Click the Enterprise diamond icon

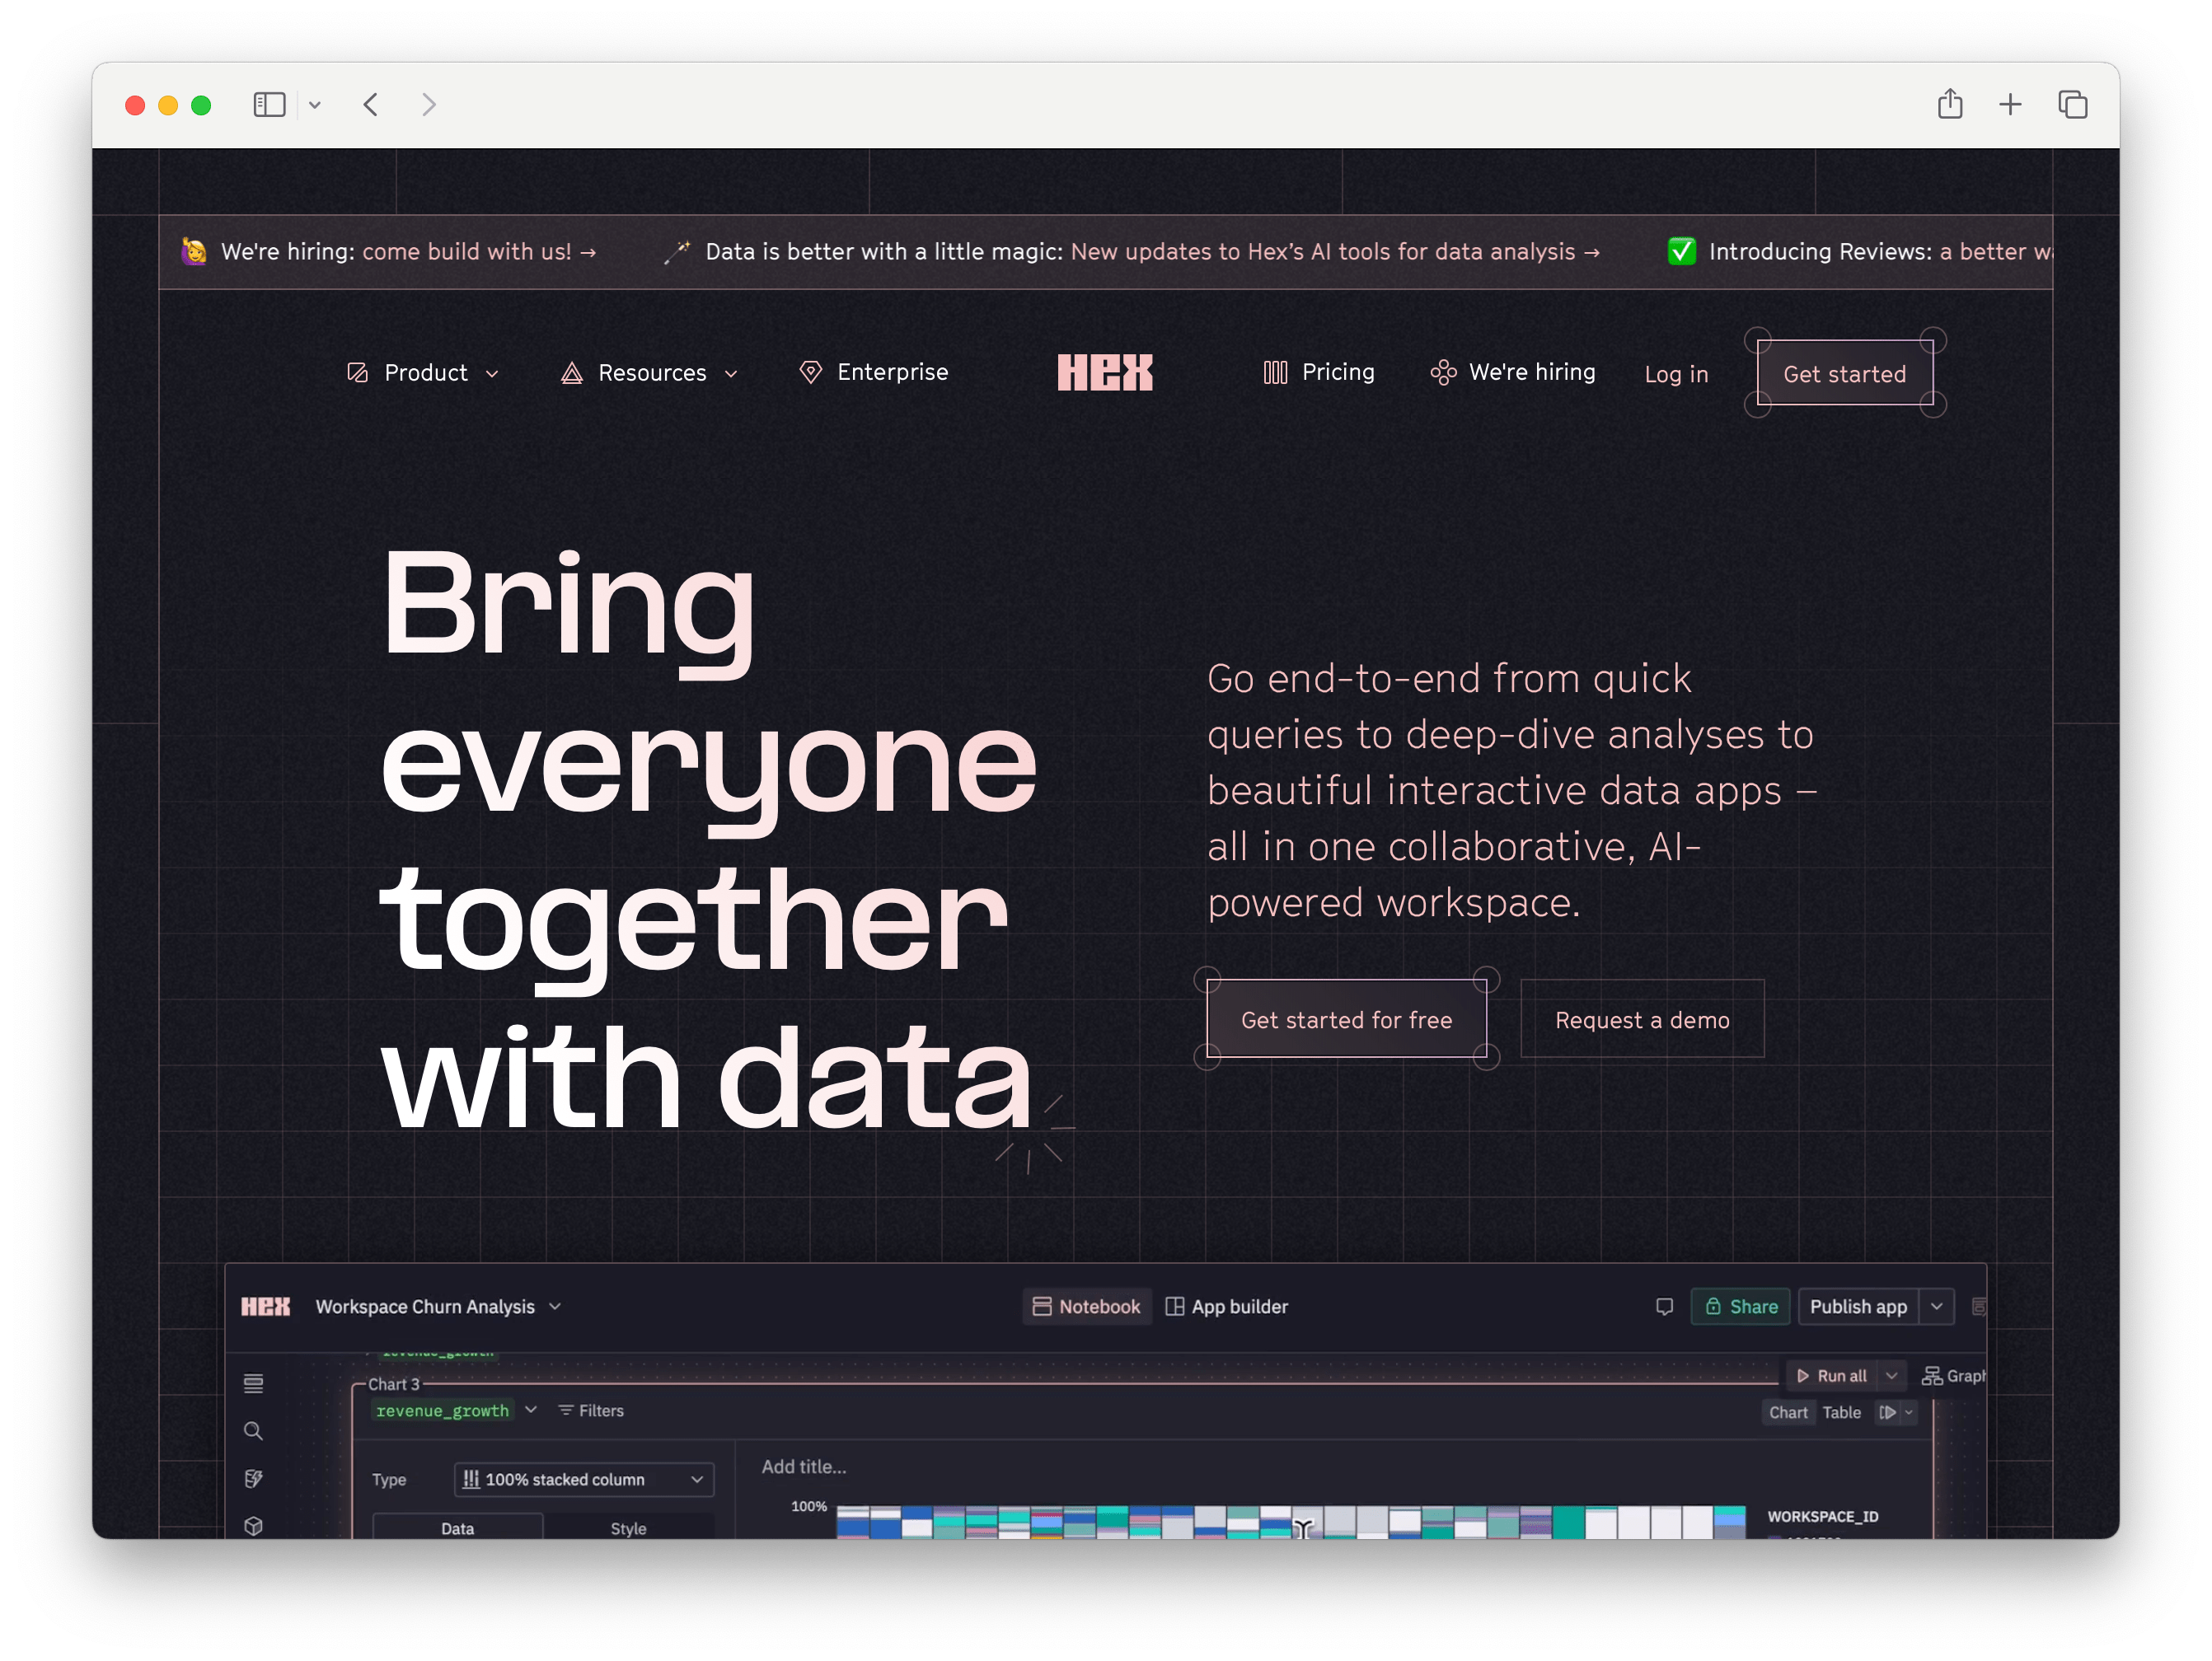pyautogui.click(x=811, y=372)
